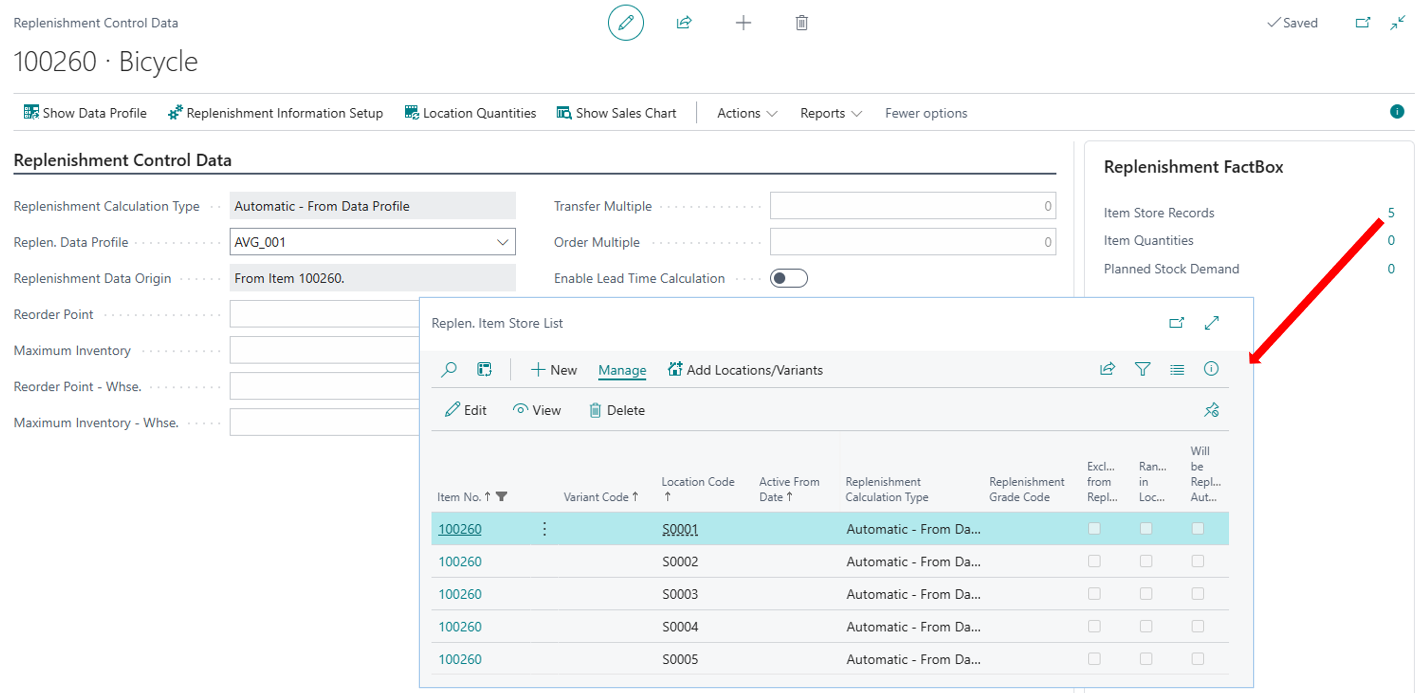
Task: Select the Manage tab in list toolbar
Action: point(622,370)
